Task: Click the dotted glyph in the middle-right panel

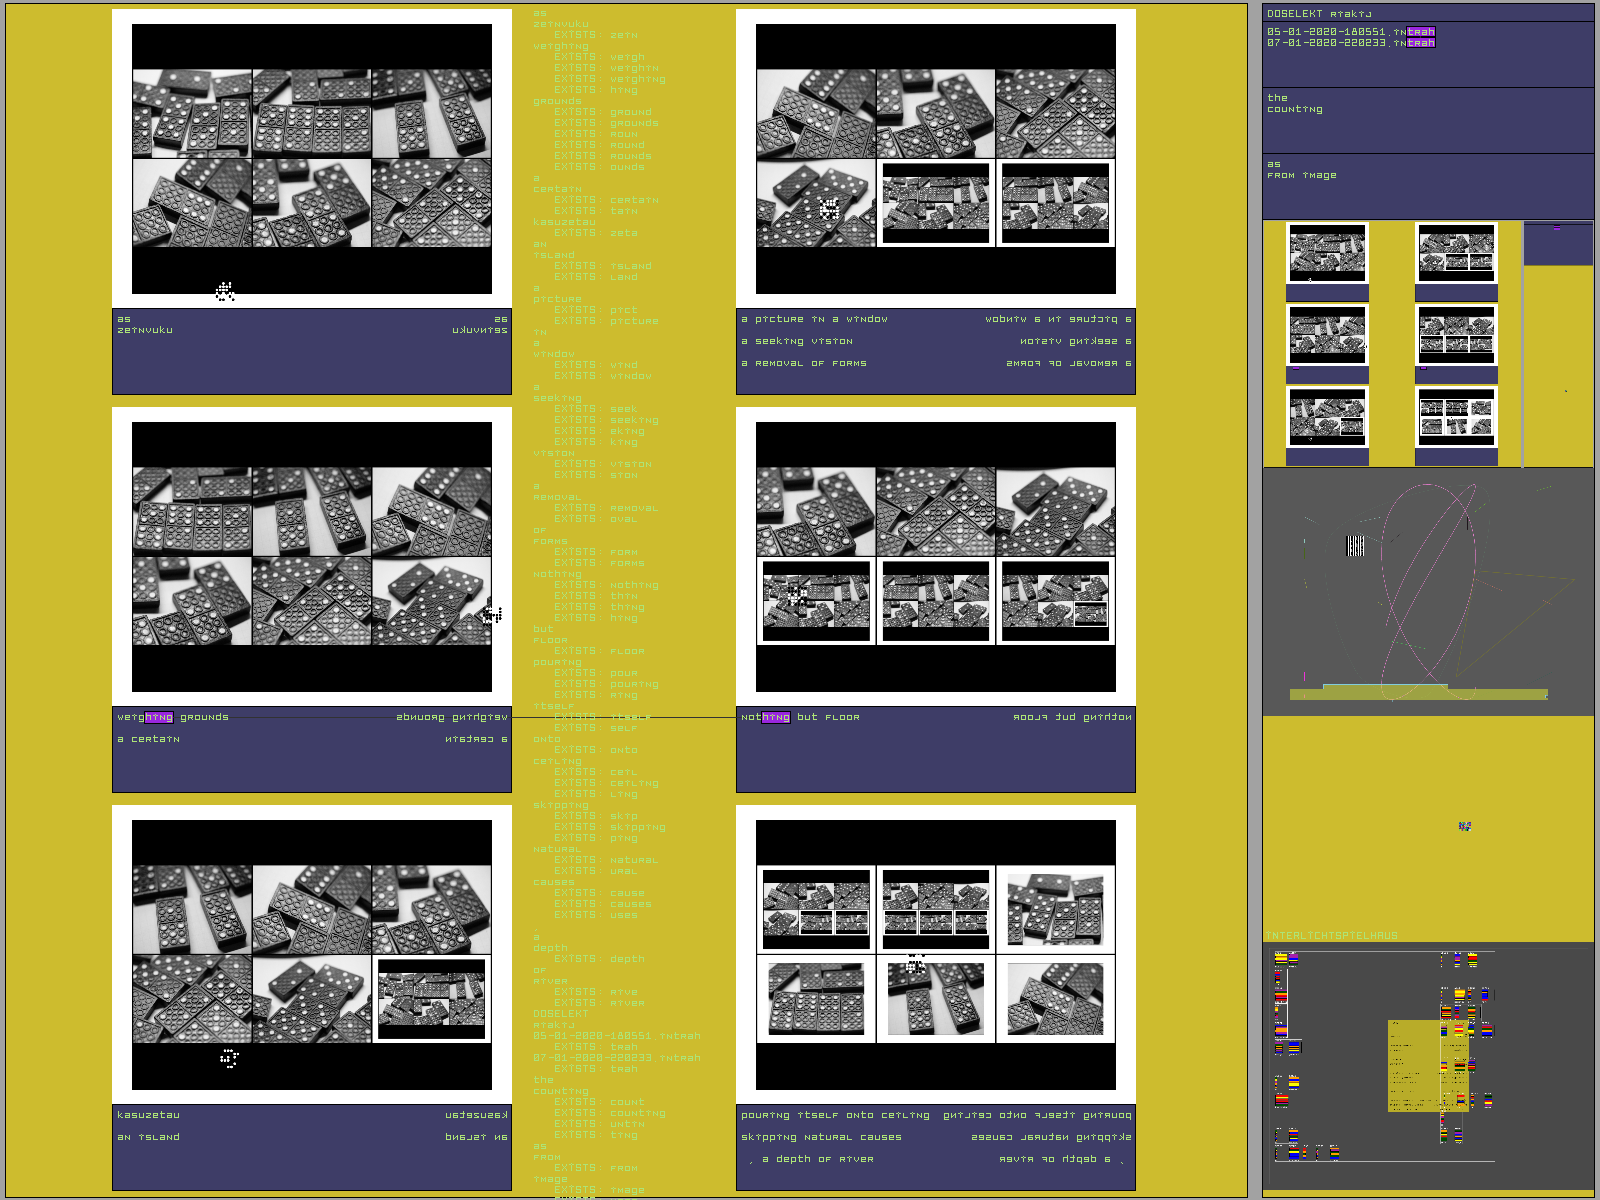Action: (x=797, y=596)
